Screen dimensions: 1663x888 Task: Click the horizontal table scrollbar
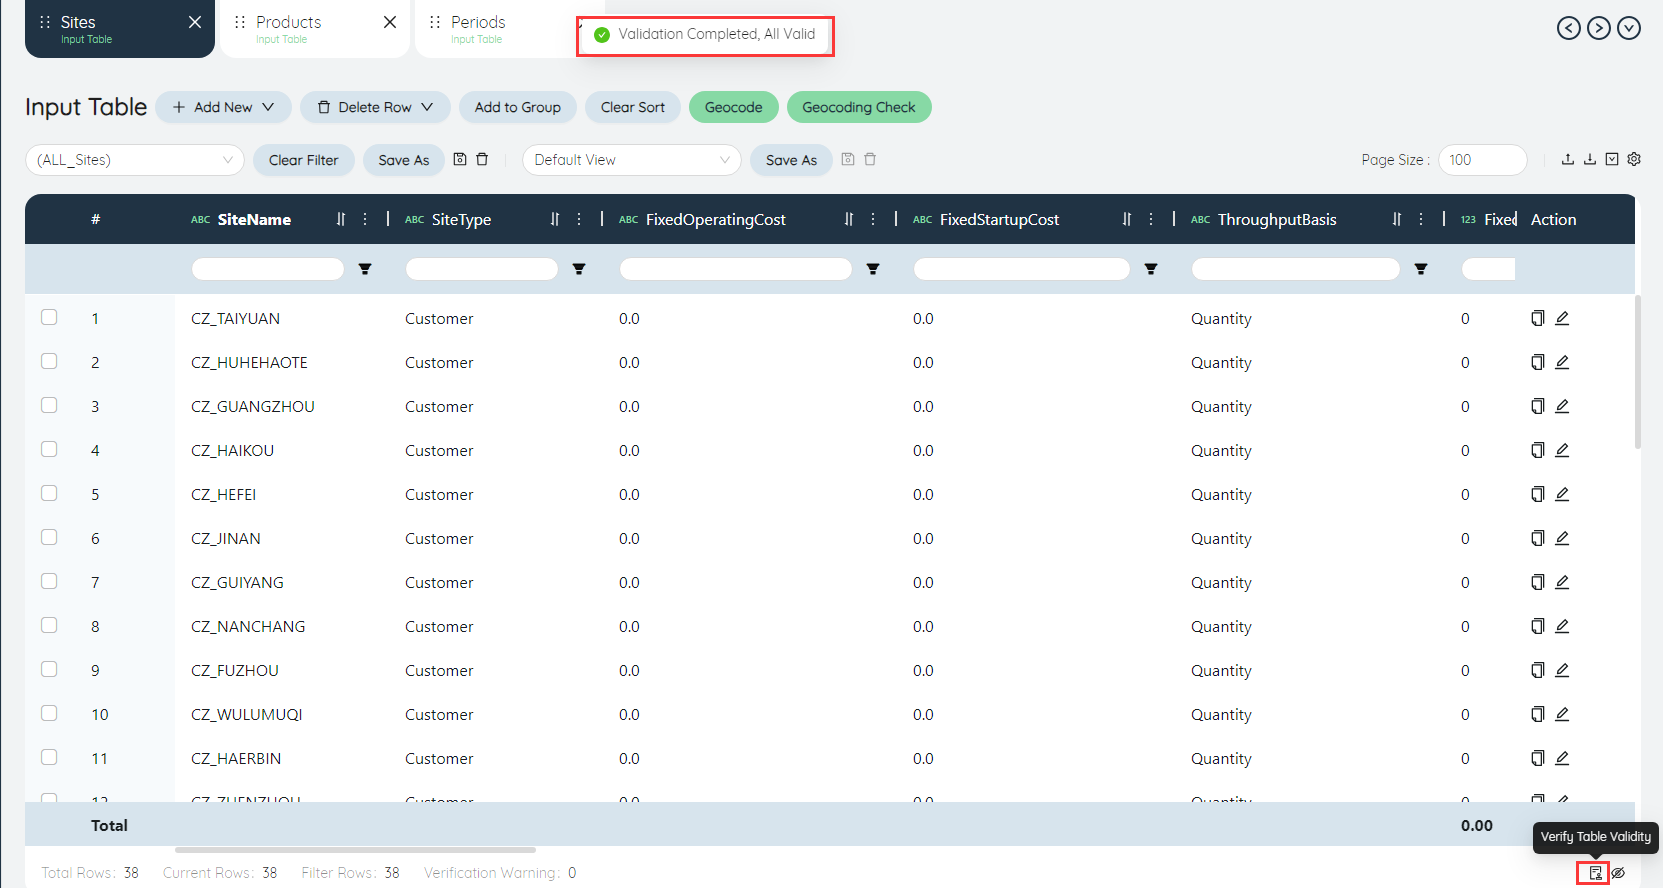(355, 850)
